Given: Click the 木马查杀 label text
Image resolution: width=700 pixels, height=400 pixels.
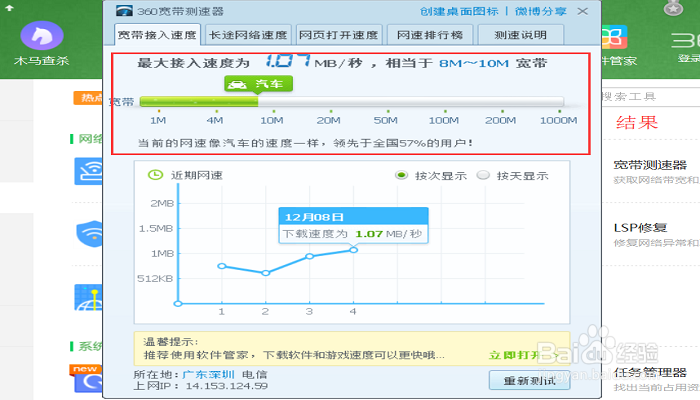Looking at the screenshot, I should [42, 60].
